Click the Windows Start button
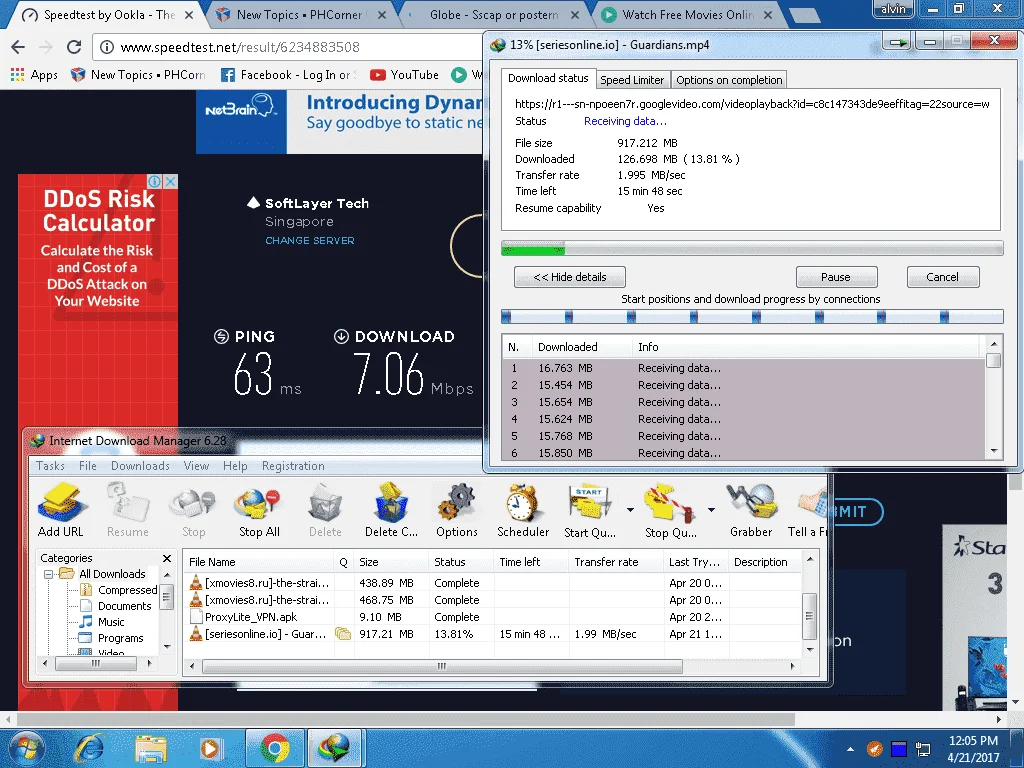1024x768 pixels. click(x=27, y=748)
